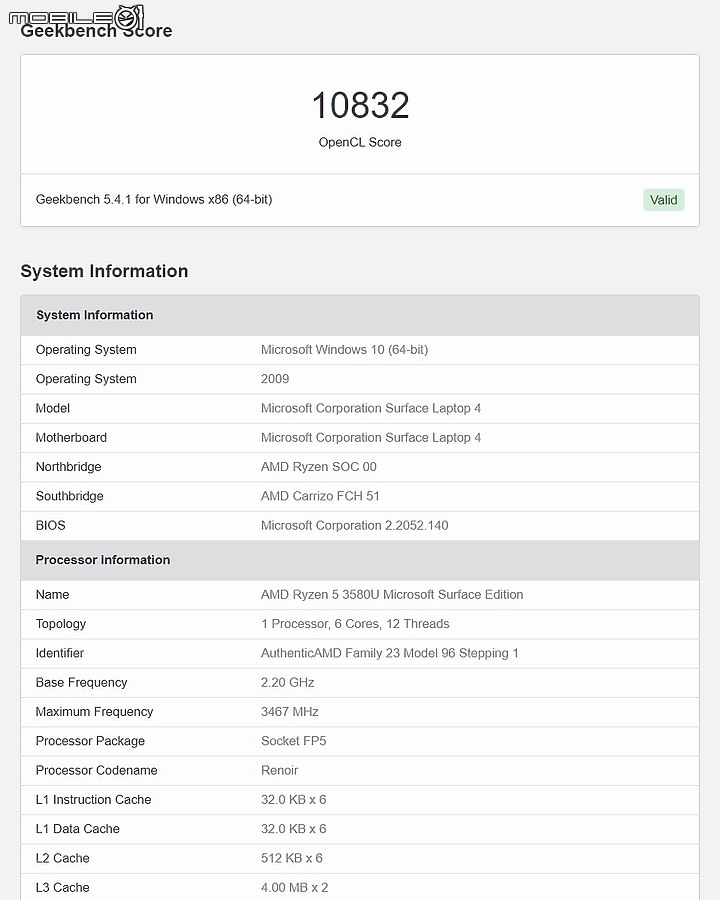Click the green Valid badge

pyautogui.click(x=663, y=200)
